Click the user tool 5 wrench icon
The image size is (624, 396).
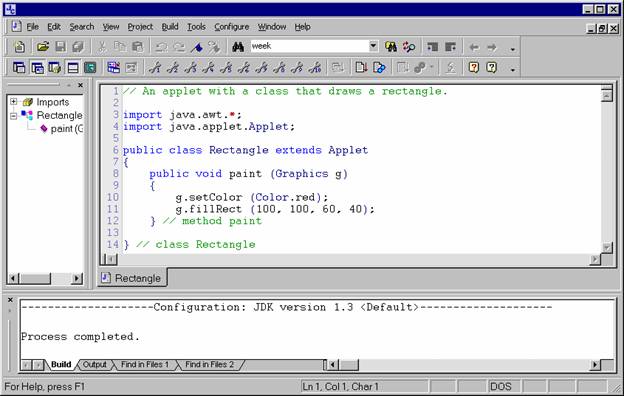(226, 68)
